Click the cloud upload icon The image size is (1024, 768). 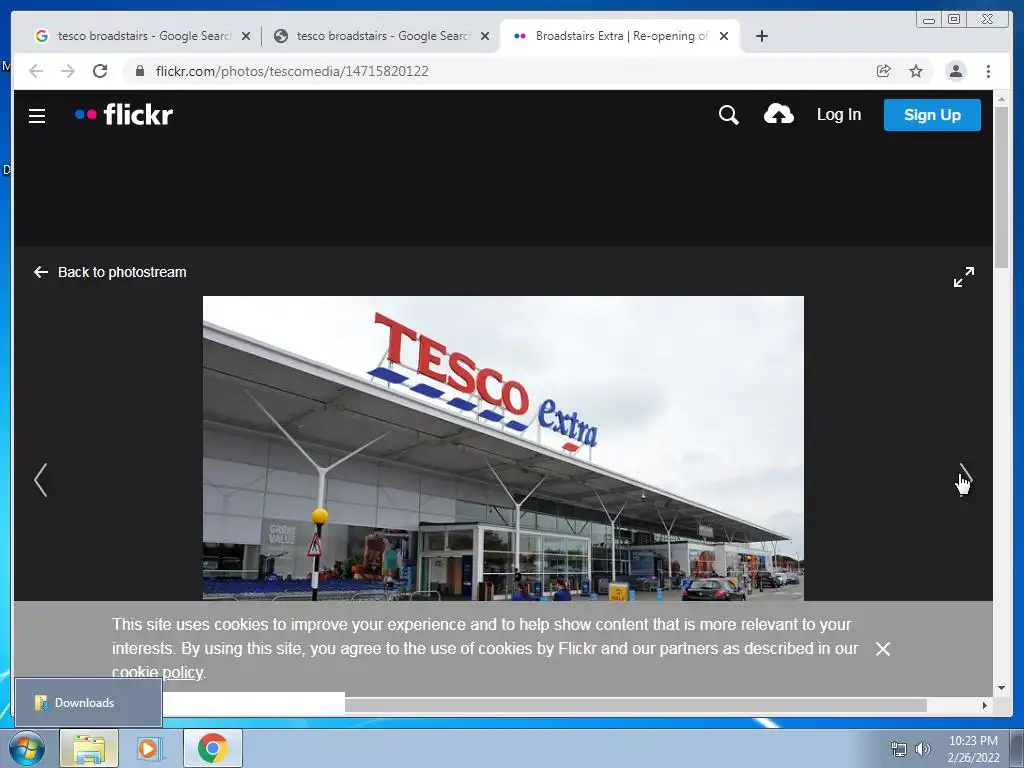coord(778,114)
